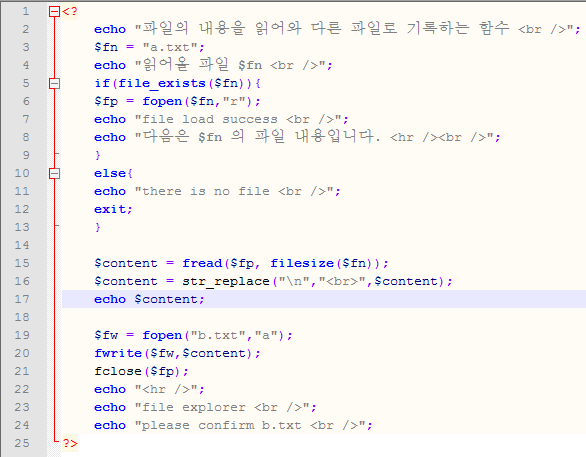
Task: Click the opening '<?' PHP tag
Action: [70, 12]
